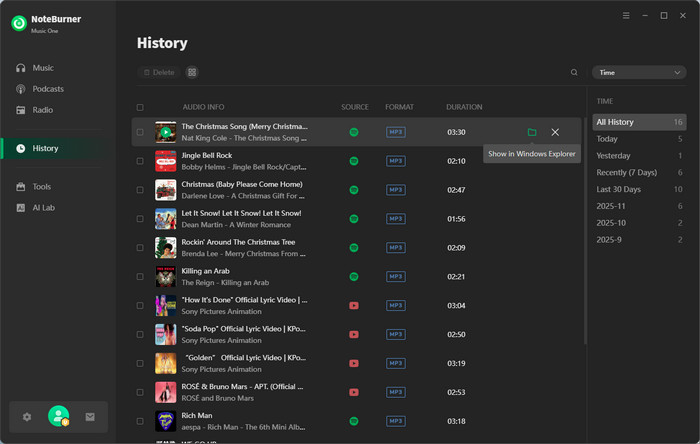The width and height of the screenshot is (700, 444).
Task: Click the SOURCE column header
Action: pos(355,107)
